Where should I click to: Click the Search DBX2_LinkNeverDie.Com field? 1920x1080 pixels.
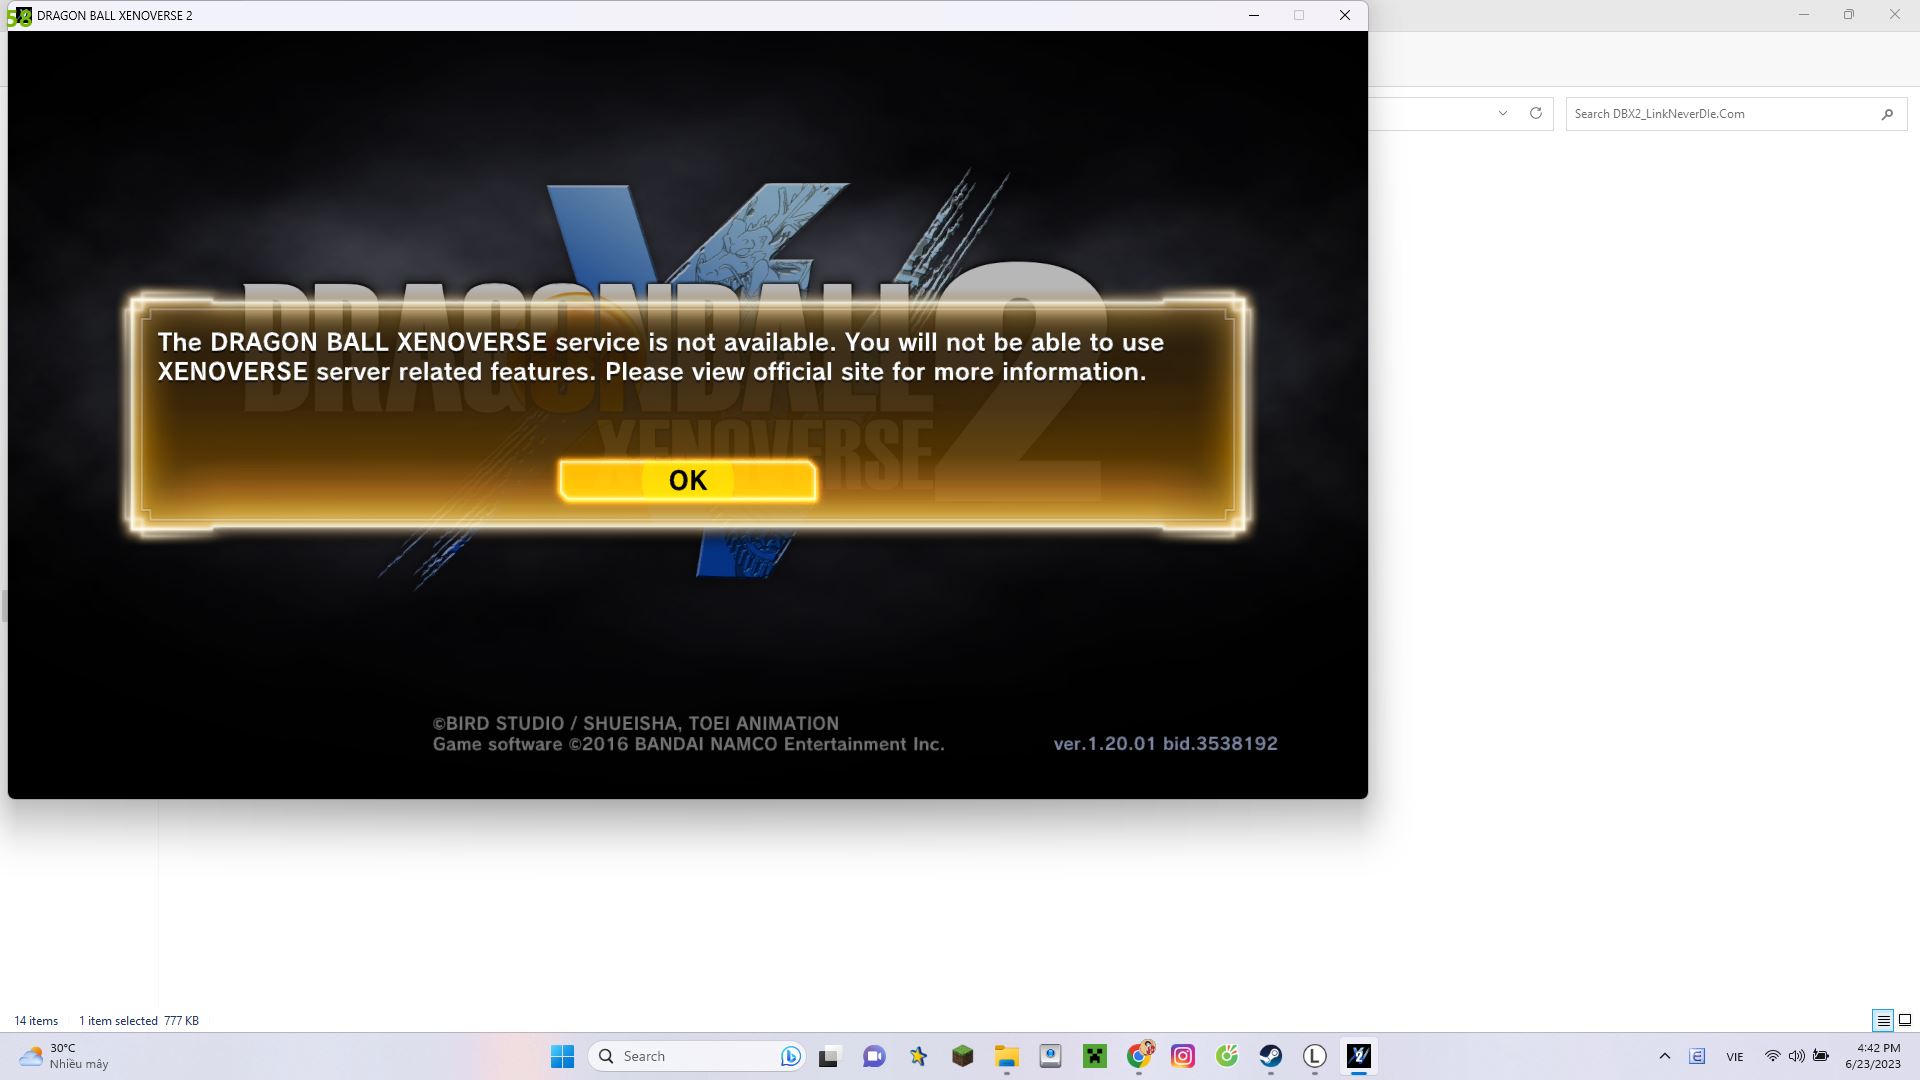tap(1720, 114)
